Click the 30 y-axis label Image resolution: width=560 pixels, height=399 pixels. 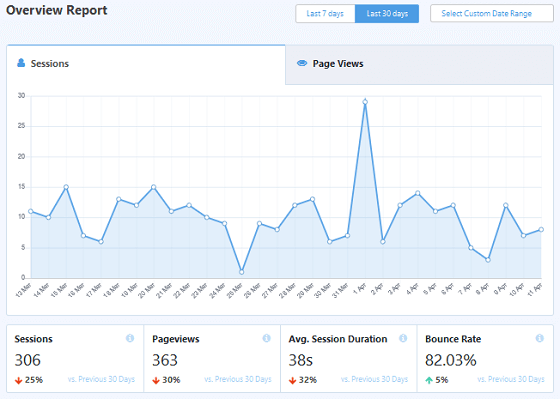21,96
